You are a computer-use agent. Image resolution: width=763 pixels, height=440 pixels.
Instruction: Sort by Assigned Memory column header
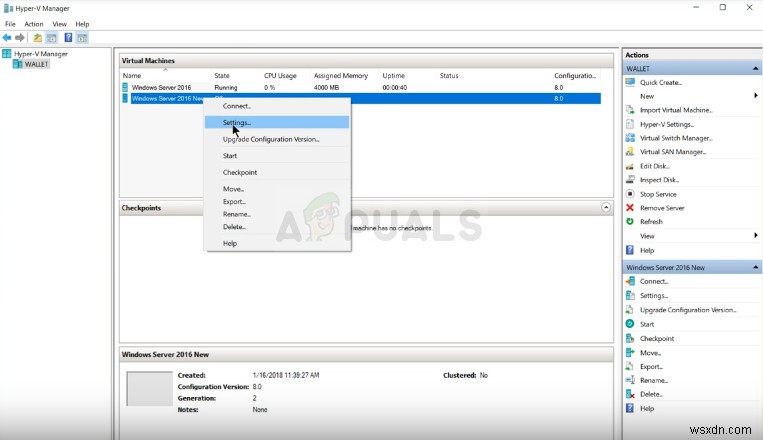341,75
